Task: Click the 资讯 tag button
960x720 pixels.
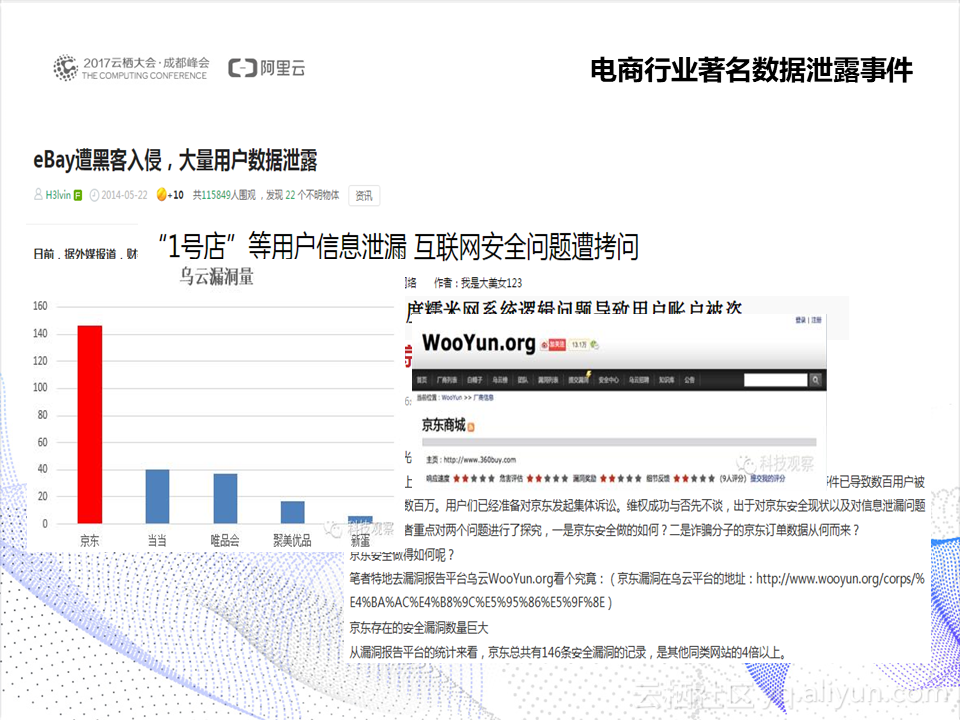Action: click(364, 195)
